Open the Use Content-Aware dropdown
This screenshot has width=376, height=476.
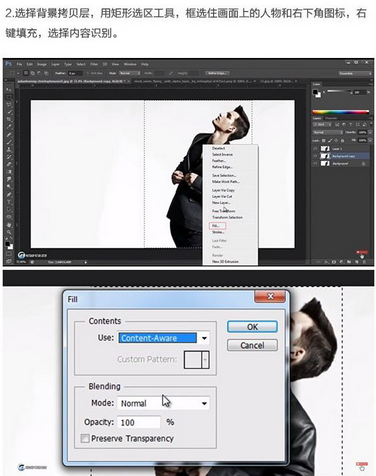(204, 338)
